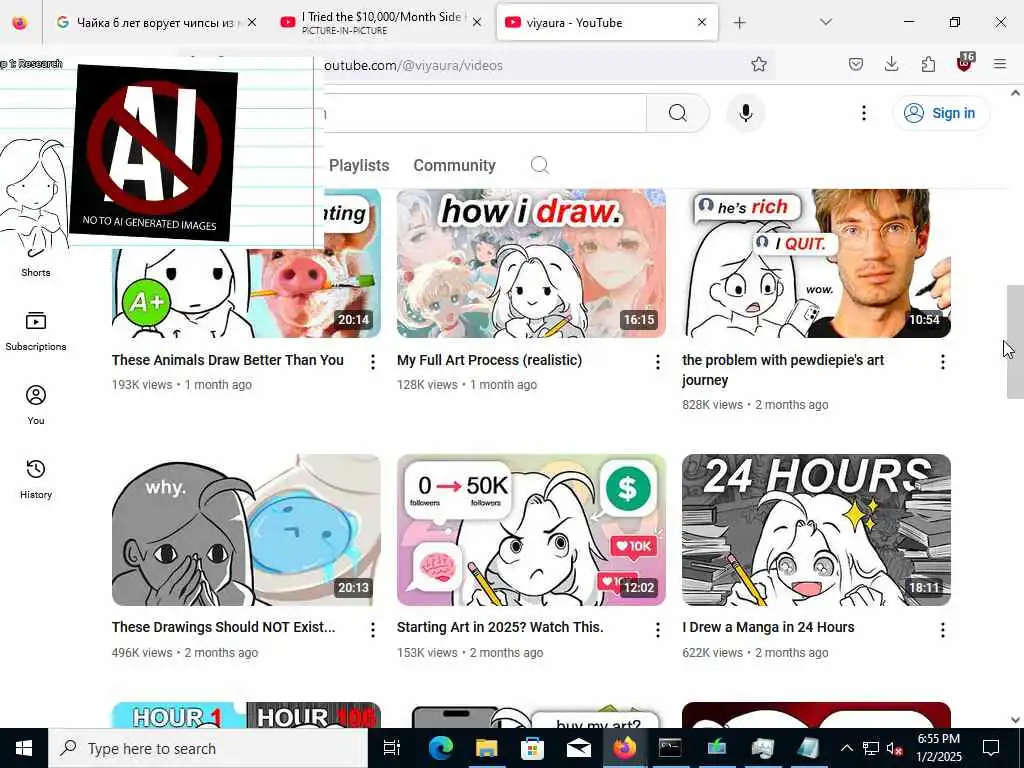Open the Firefox extensions puzzle icon
This screenshot has height=768, width=1024.
928,64
